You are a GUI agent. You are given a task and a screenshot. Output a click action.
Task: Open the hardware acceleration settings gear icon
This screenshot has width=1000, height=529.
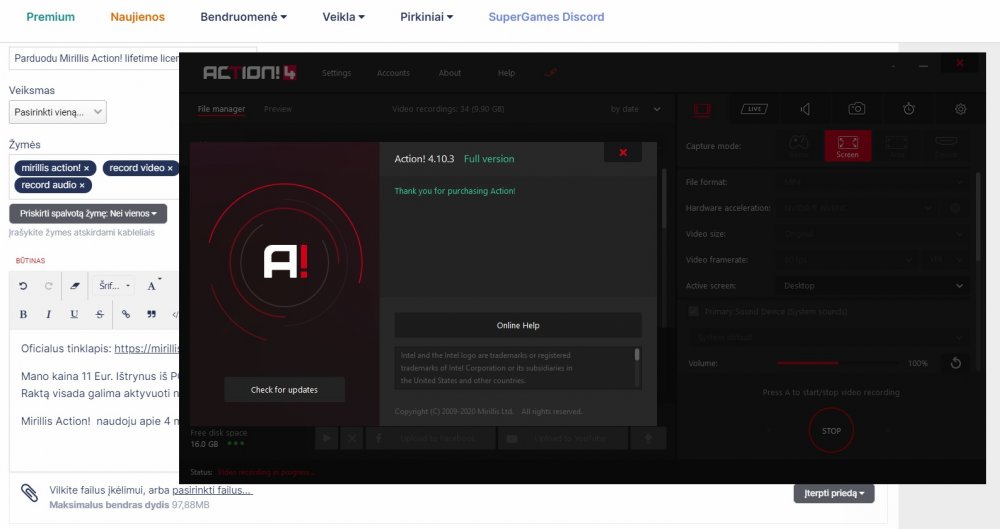pyautogui.click(x=955, y=208)
